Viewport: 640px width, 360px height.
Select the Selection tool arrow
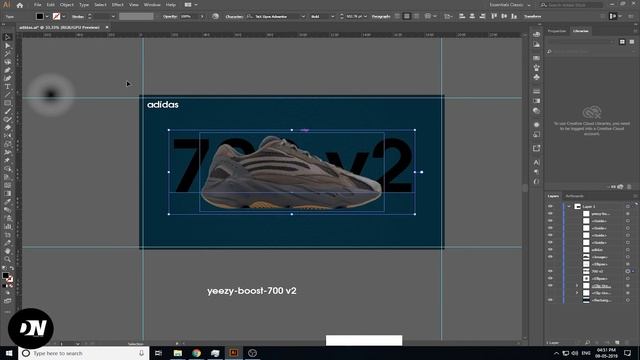pyautogui.click(x=7, y=37)
